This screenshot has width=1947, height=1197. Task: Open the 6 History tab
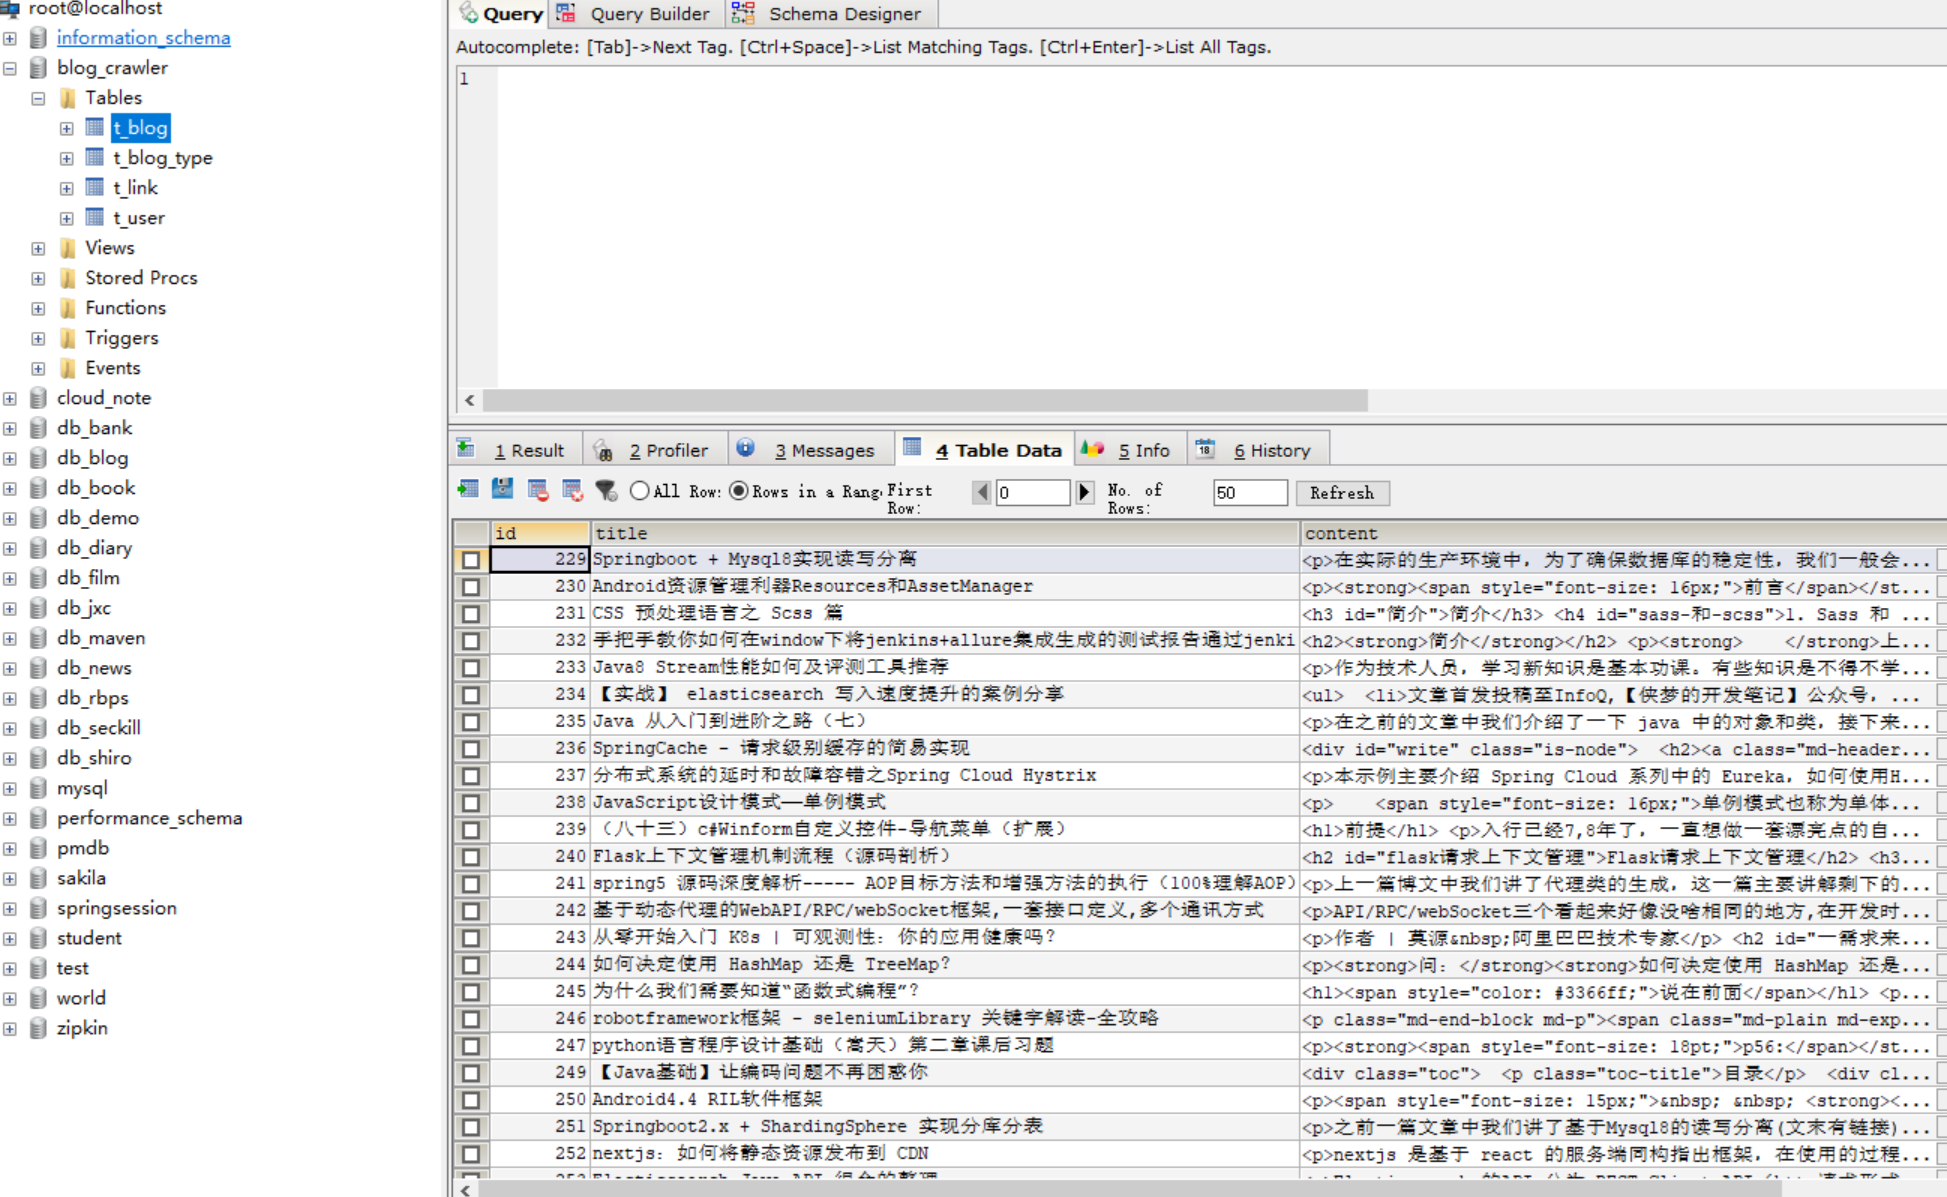(1259, 450)
